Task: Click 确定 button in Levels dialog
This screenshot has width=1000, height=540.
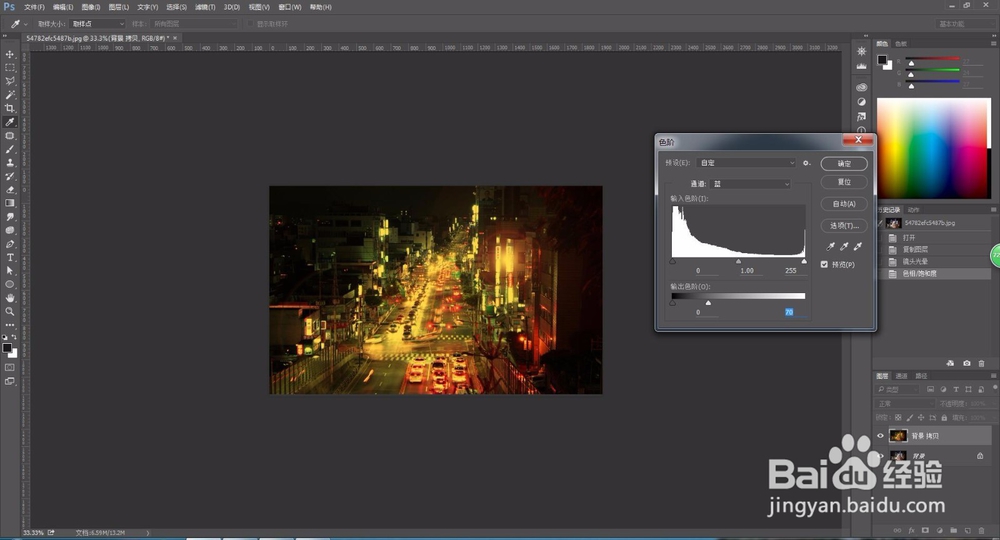Action: [x=844, y=164]
